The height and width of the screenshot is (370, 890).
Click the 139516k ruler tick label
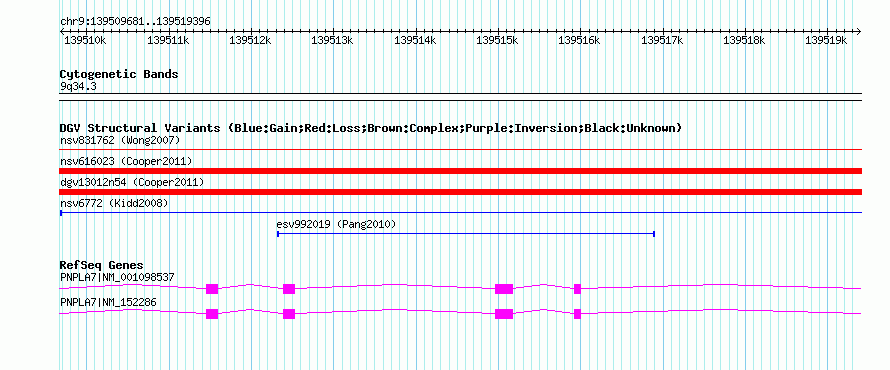click(578, 40)
